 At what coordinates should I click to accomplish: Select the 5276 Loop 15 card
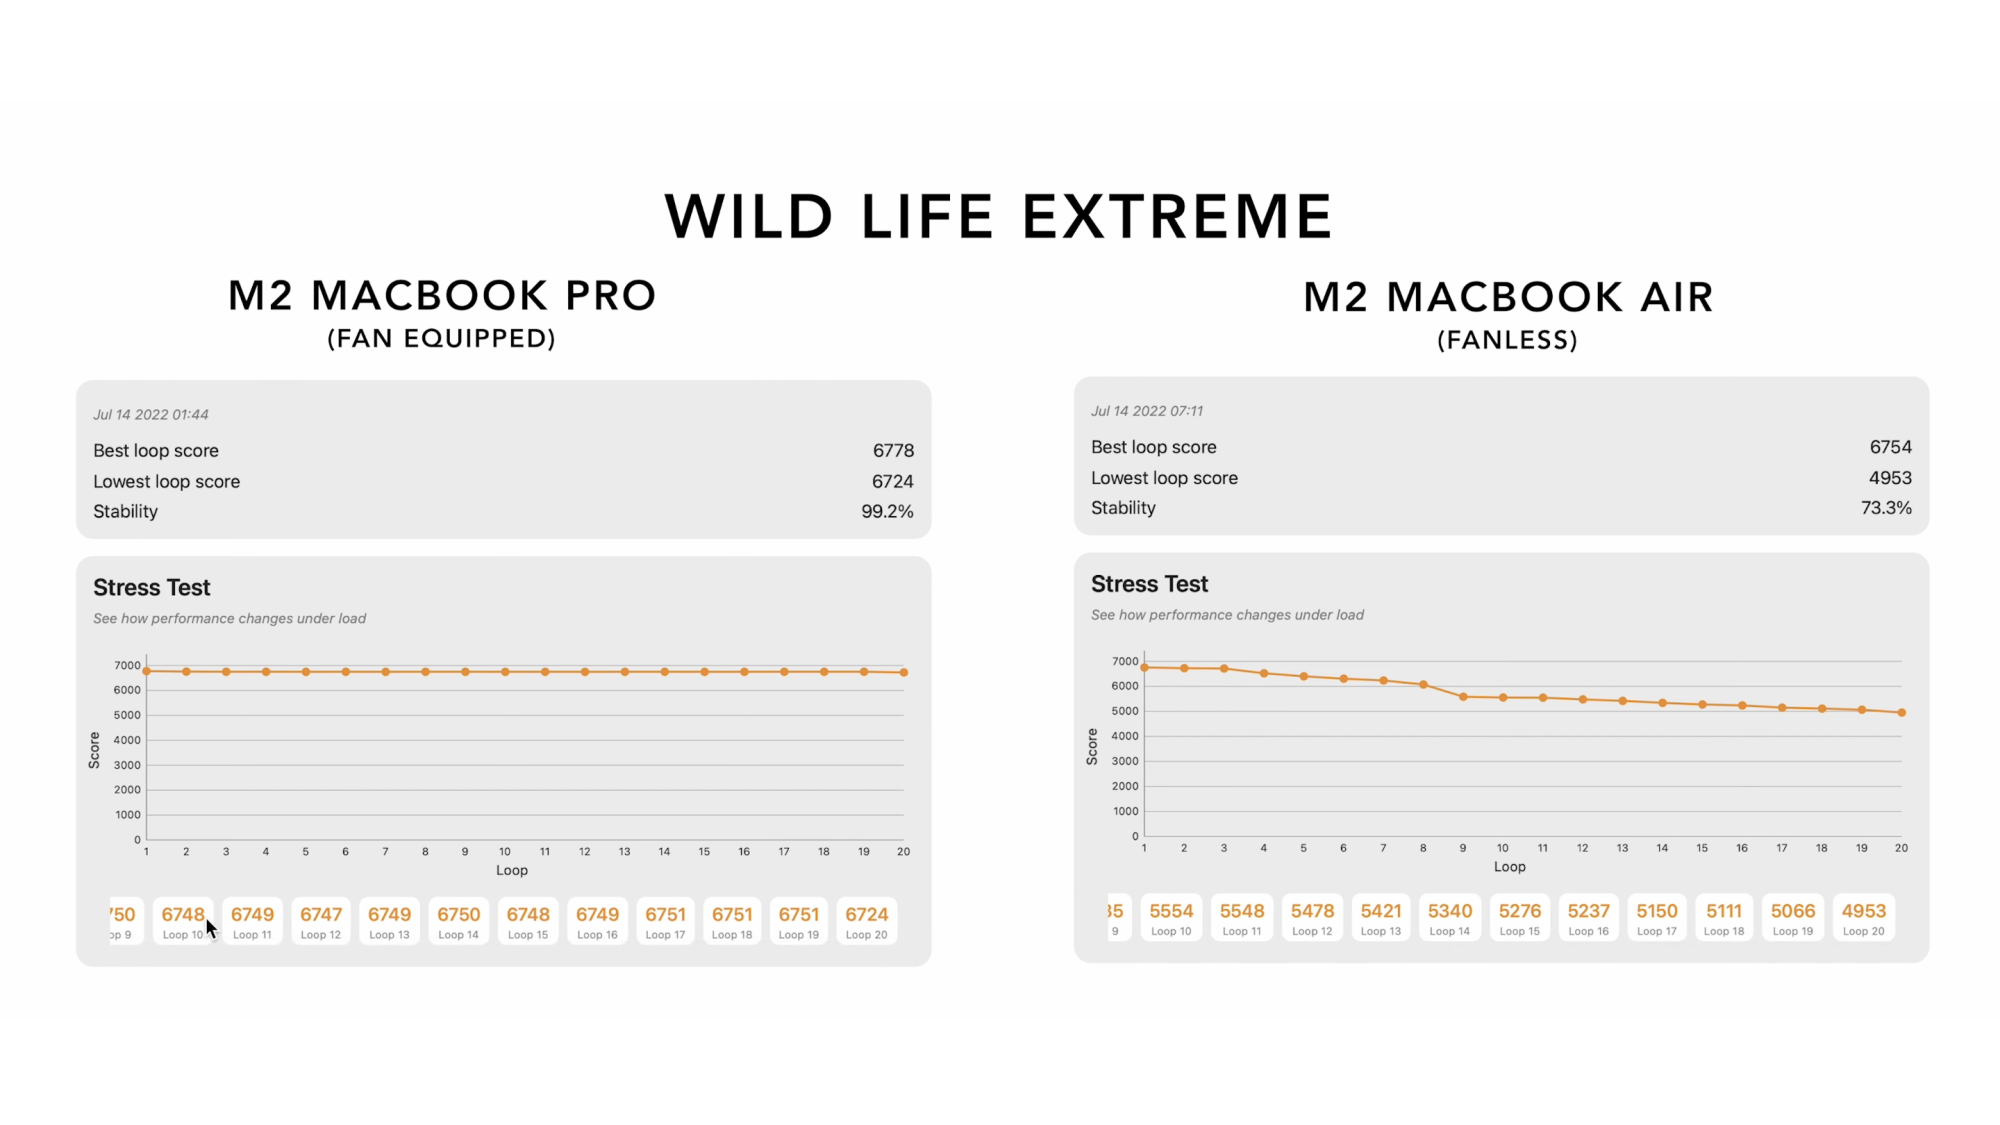tap(1520, 918)
